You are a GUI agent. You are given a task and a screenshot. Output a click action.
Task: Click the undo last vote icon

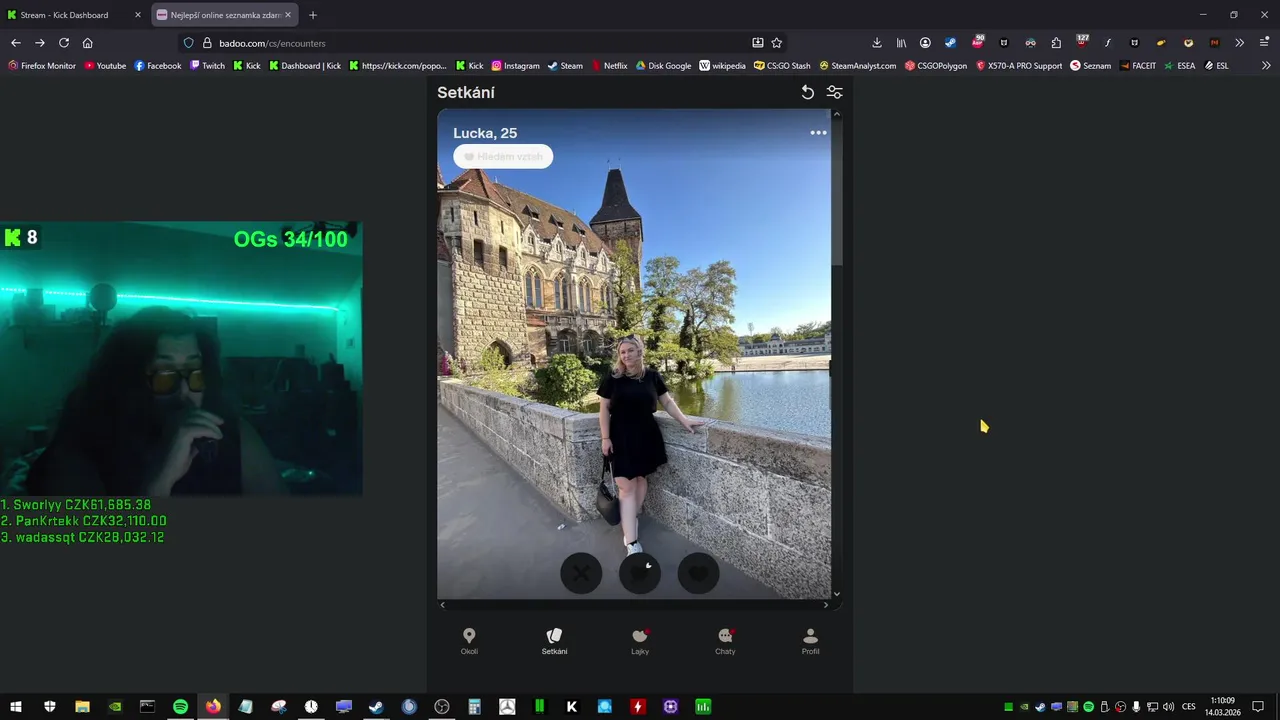[807, 92]
